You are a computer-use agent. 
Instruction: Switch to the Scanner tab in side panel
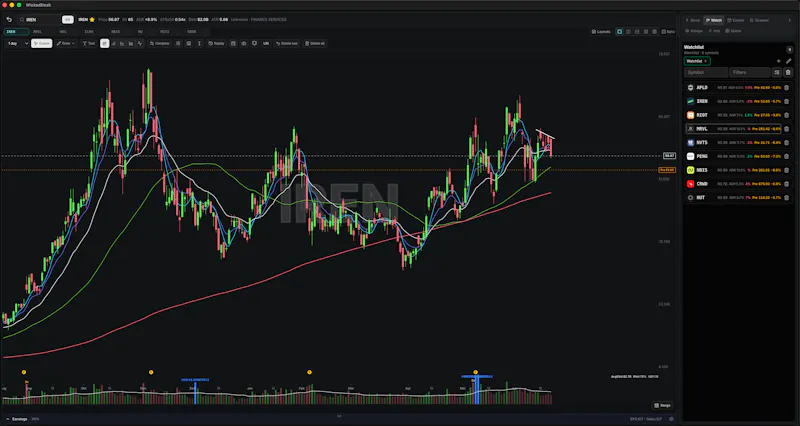point(759,20)
